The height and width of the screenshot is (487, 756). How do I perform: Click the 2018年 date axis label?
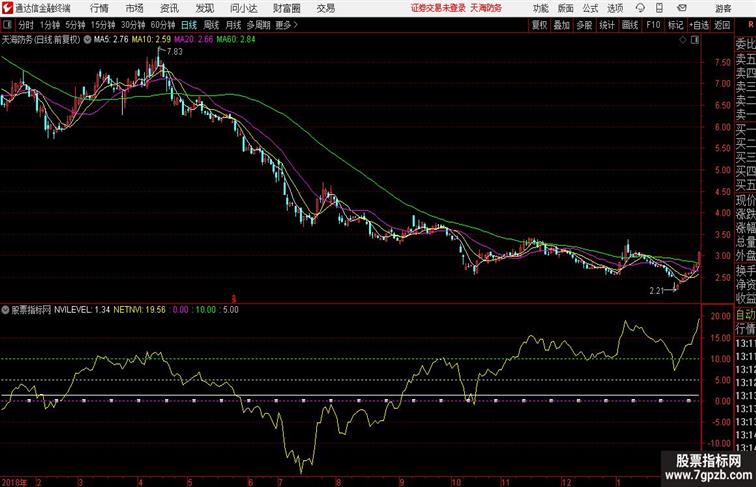coord(14,482)
